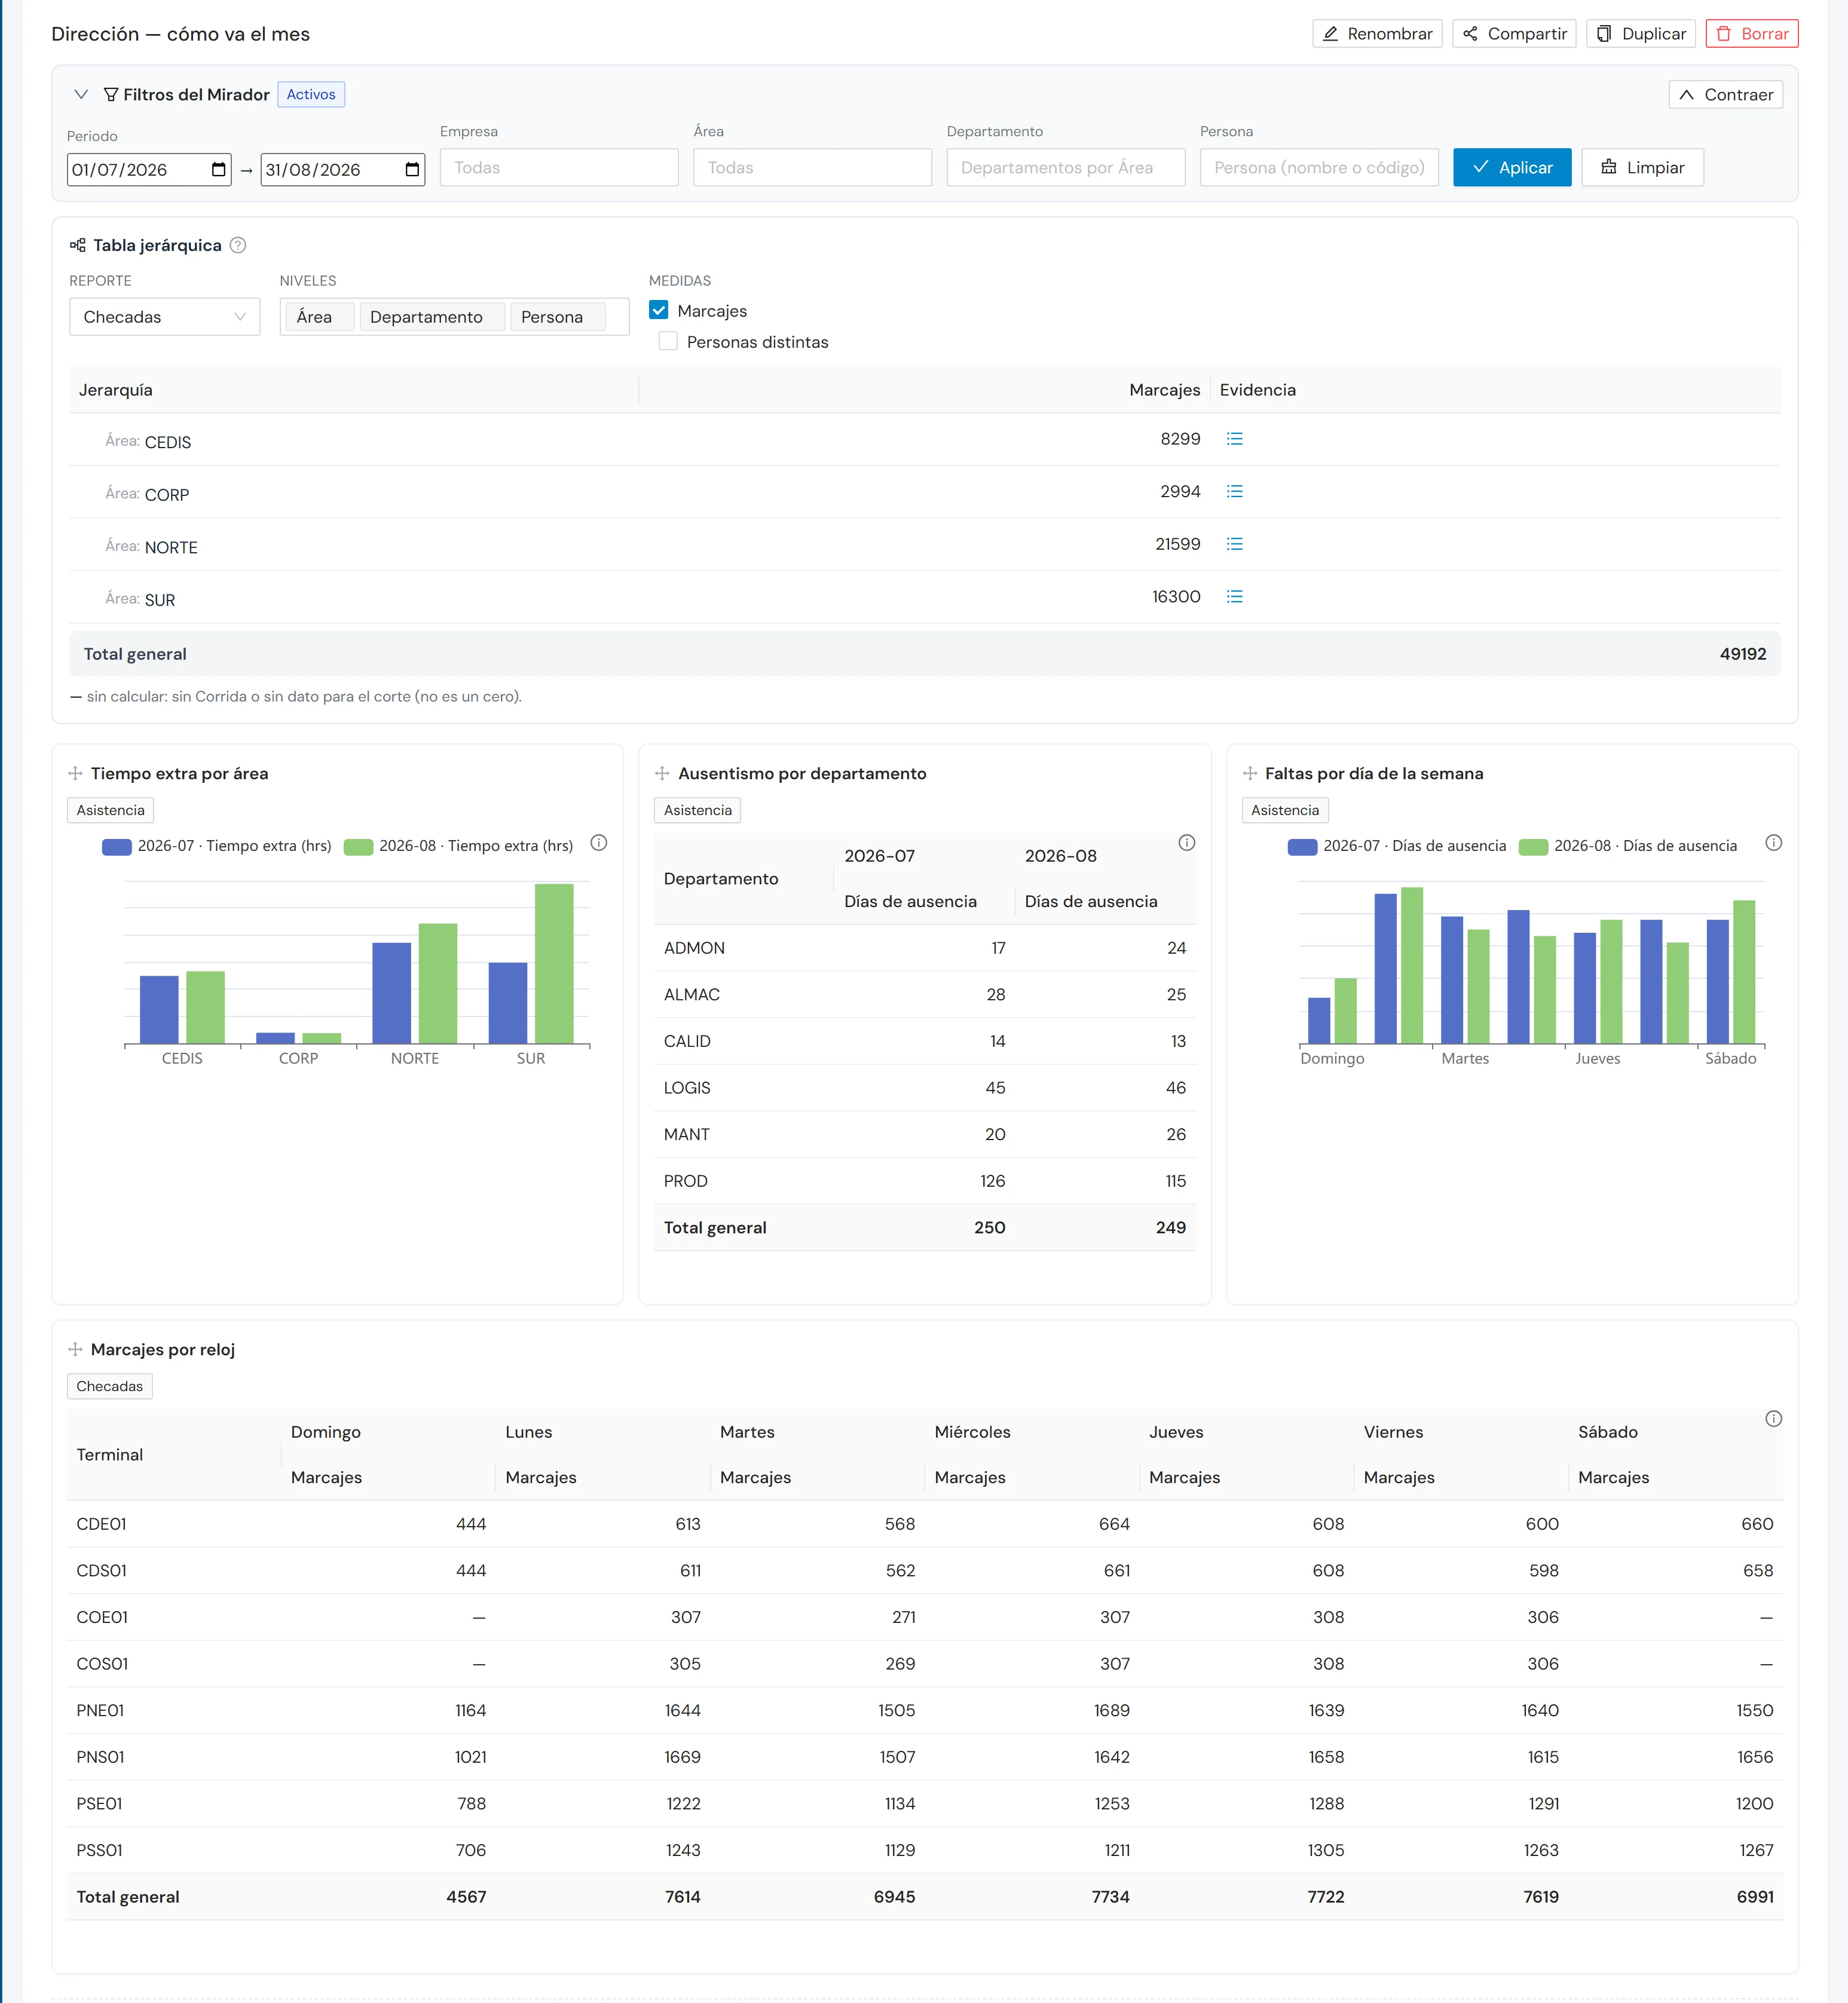Click info icon on Ausentismo por departamento
Screen dimensions: 1848x2003
1186,843
